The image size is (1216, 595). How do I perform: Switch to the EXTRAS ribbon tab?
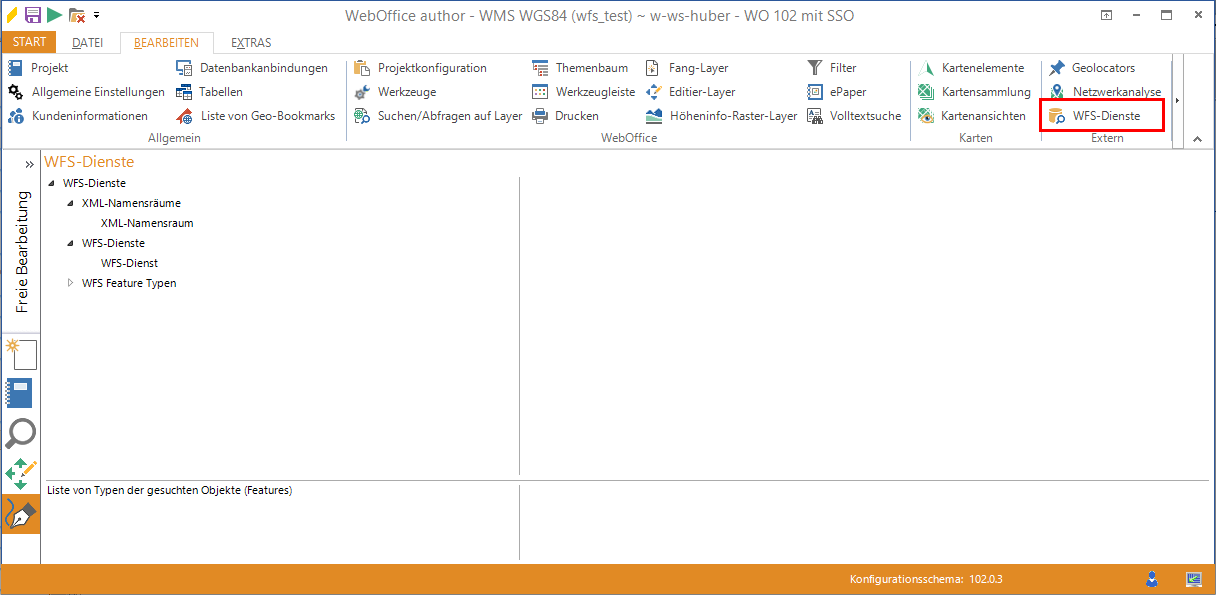[250, 42]
